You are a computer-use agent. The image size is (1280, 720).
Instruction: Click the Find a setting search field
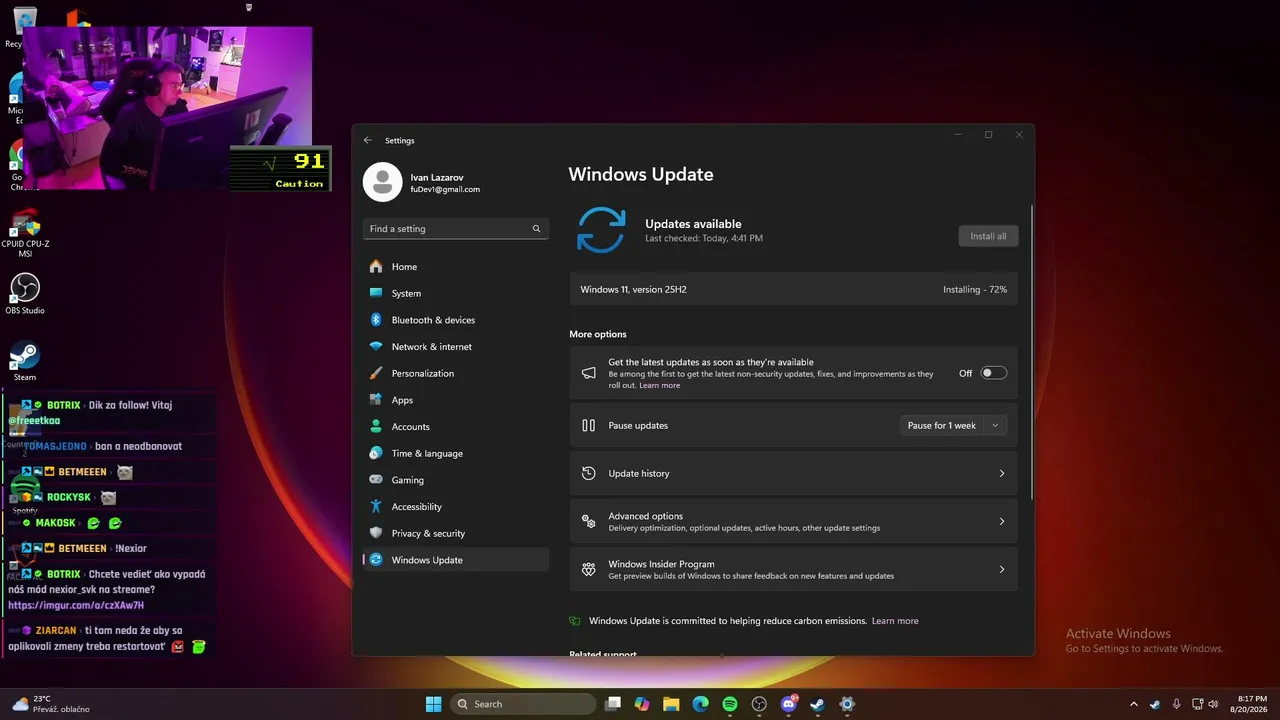point(456,229)
